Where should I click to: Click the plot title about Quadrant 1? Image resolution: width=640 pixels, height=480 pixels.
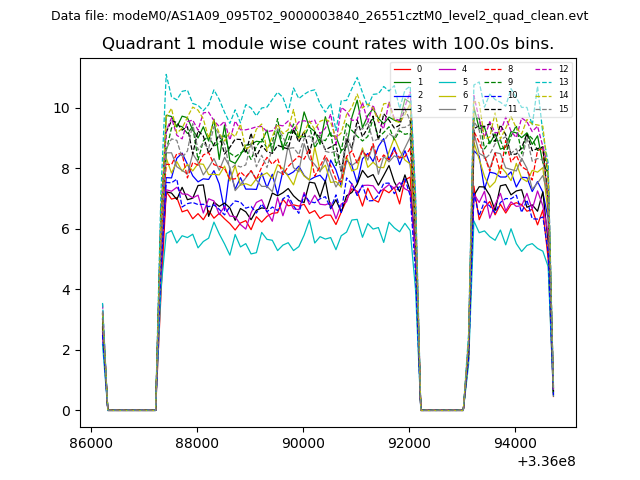click(x=328, y=44)
